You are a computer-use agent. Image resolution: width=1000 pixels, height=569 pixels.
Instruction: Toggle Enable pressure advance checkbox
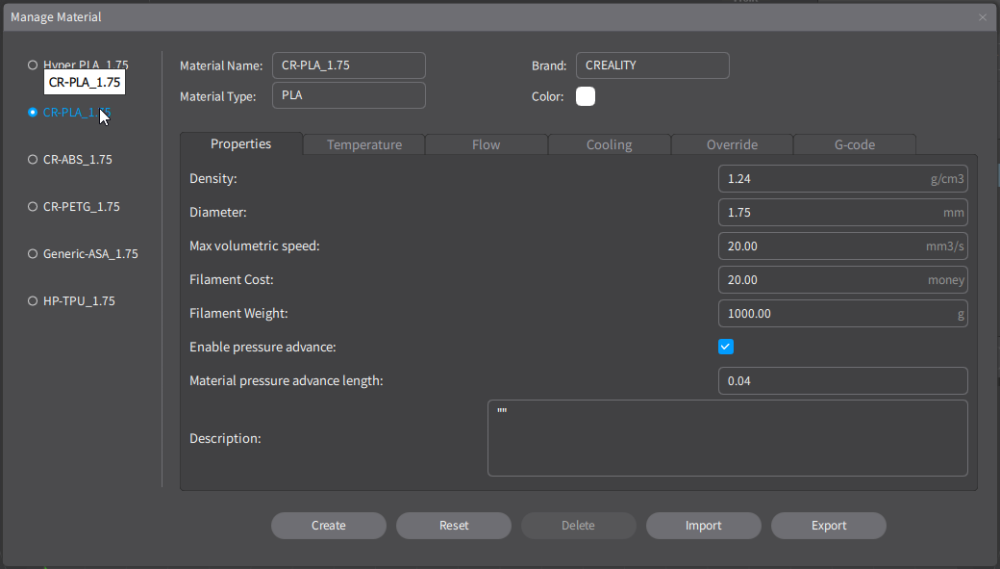tap(726, 347)
